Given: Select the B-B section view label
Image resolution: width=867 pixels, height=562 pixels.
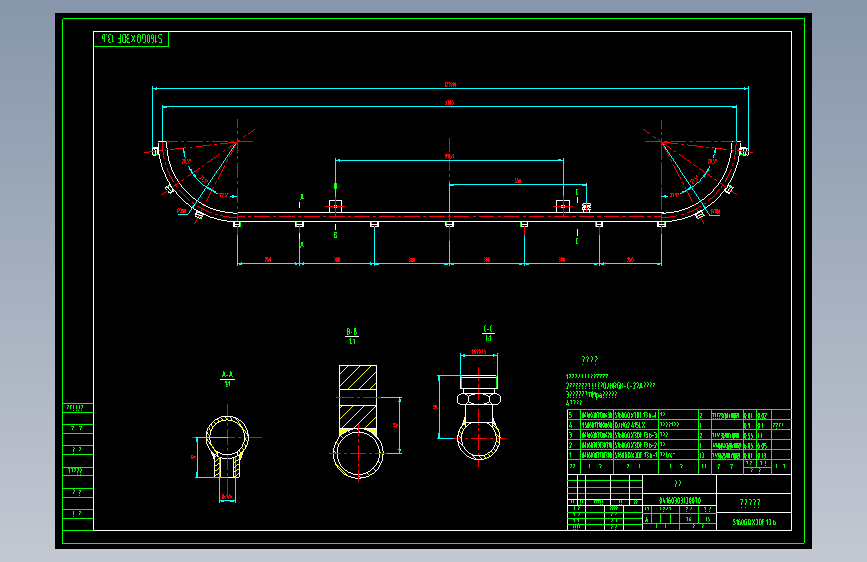Looking at the screenshot, I should pos(352,336).
